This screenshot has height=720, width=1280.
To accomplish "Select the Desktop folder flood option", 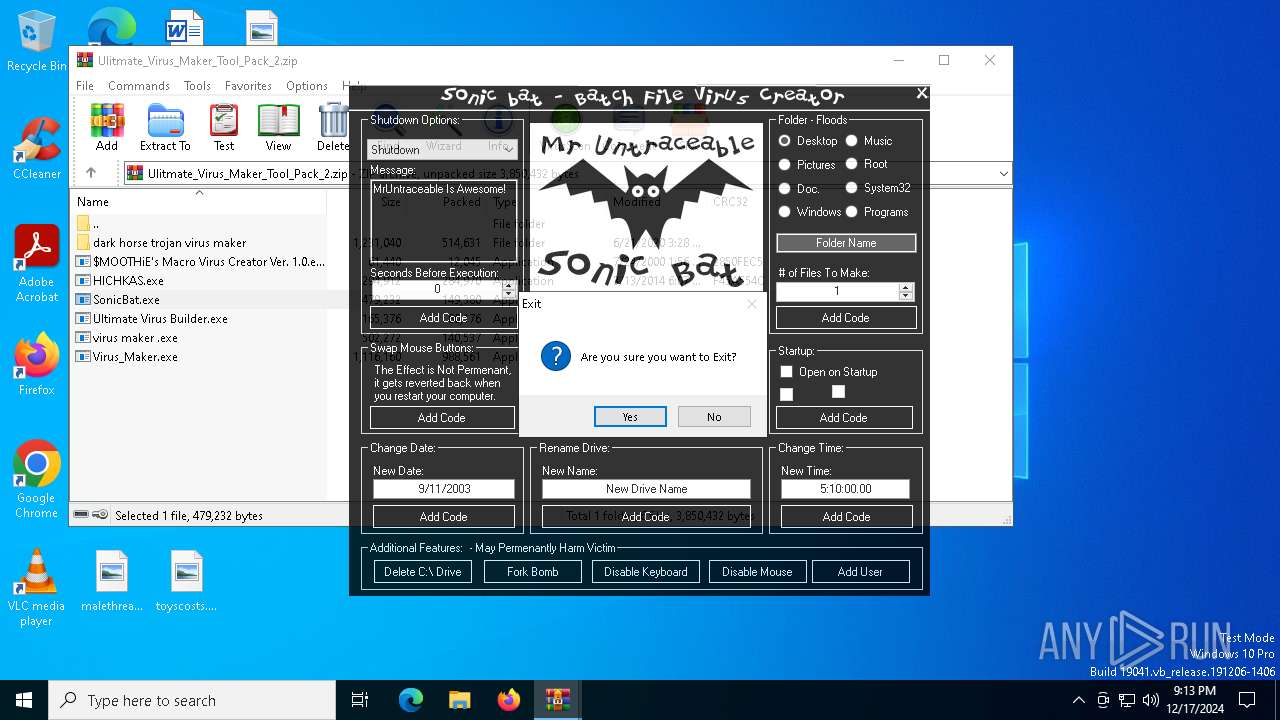I will (x=785, y=141).
